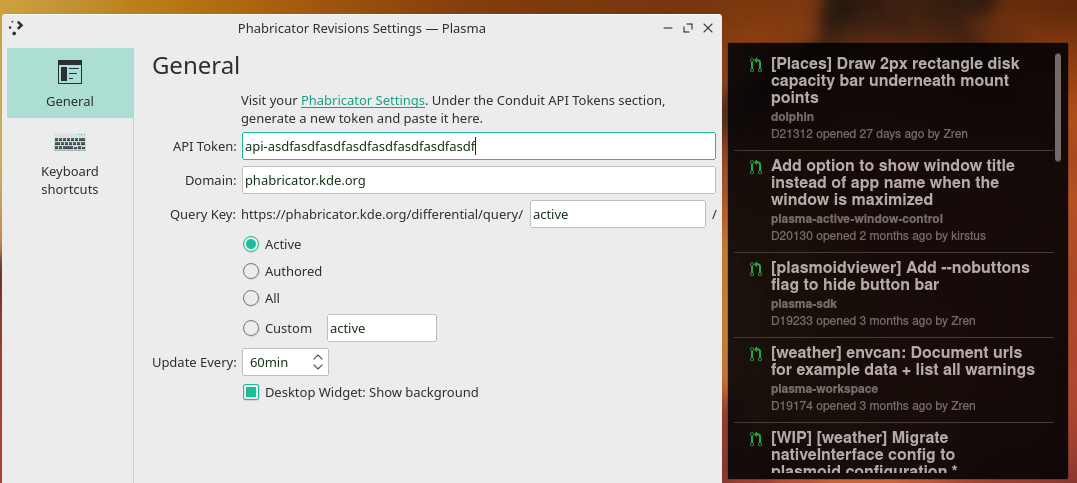Focus the Domain text field
This screenshot has width=1077, height=483.
coord(479,181)
